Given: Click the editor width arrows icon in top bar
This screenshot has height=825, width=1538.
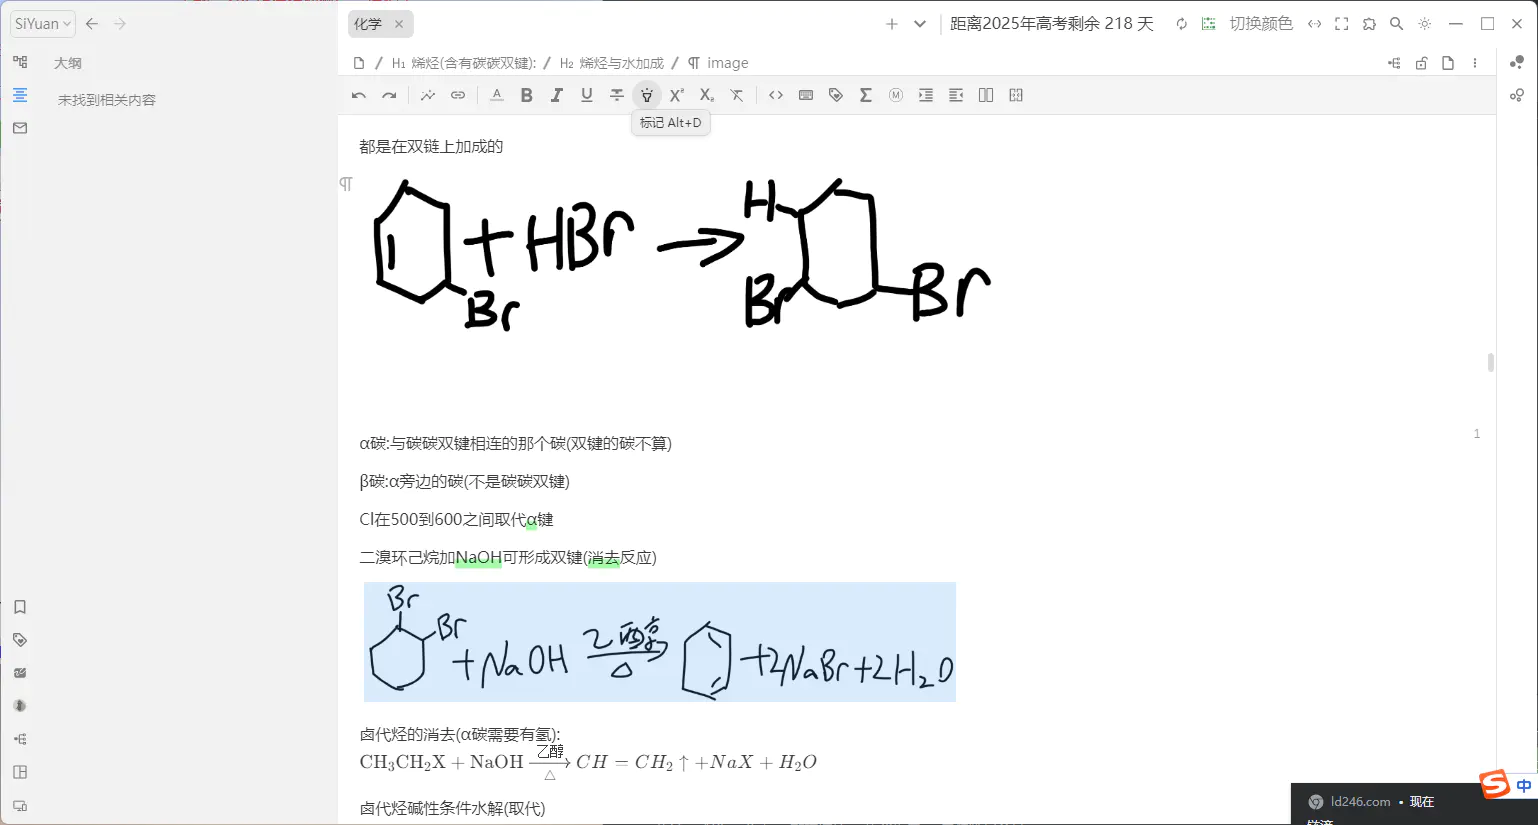Looking at the screenshot, I should [x=1315, y=24].
